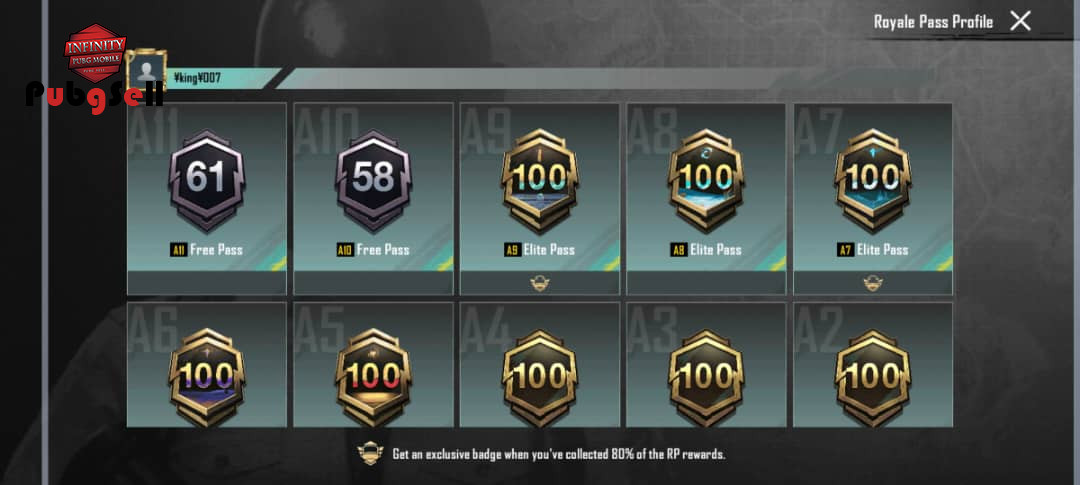Select the A2 gold level 100 badge
Image resolution: width=1080 pixels, height=485 pixels.
click(x=873, y=377)
